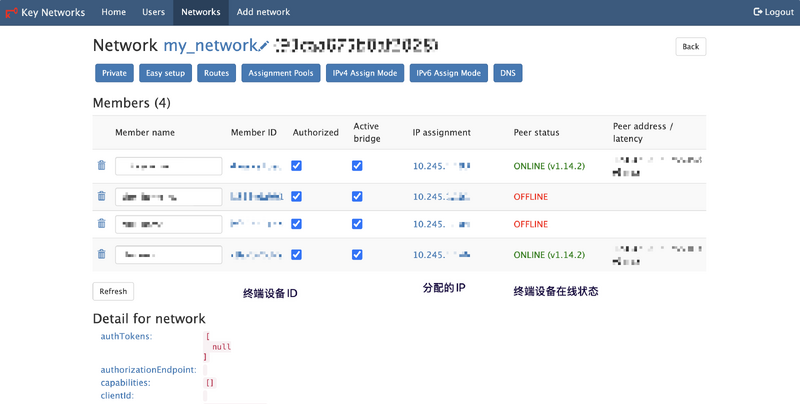The width and height of the screenshot is (800, 404).
Task: Open the IPv6 Assign Mode options
Action: click(x=447, y=73)
